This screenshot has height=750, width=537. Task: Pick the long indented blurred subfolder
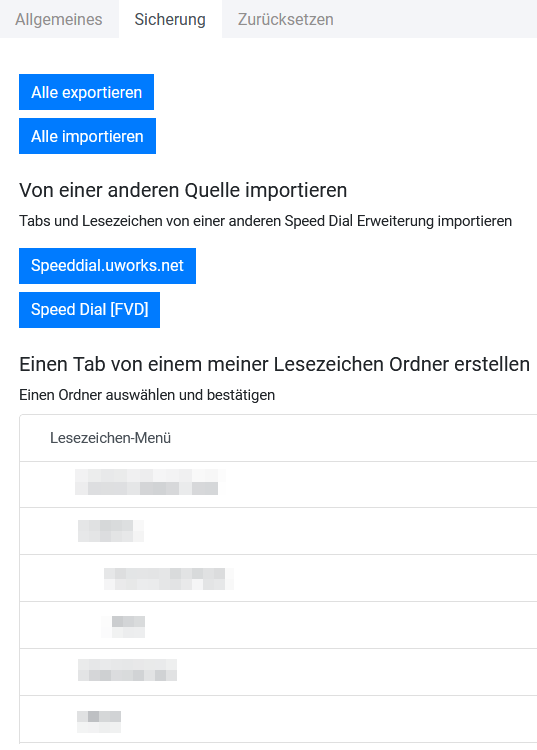coord(278,578)
